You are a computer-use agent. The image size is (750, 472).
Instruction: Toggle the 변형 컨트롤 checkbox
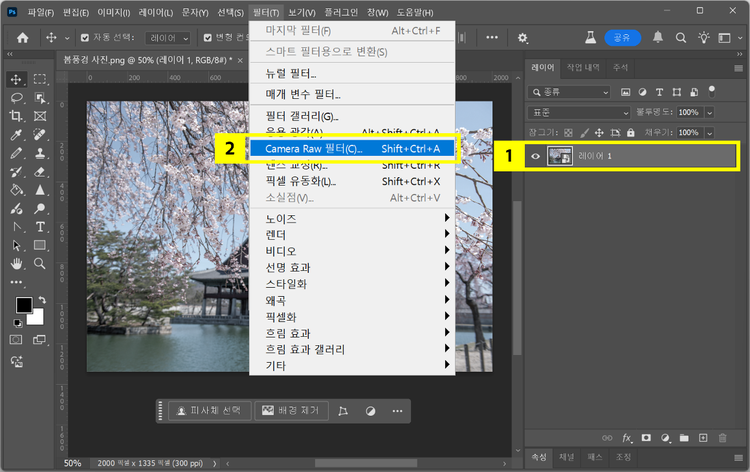[208, 38]
